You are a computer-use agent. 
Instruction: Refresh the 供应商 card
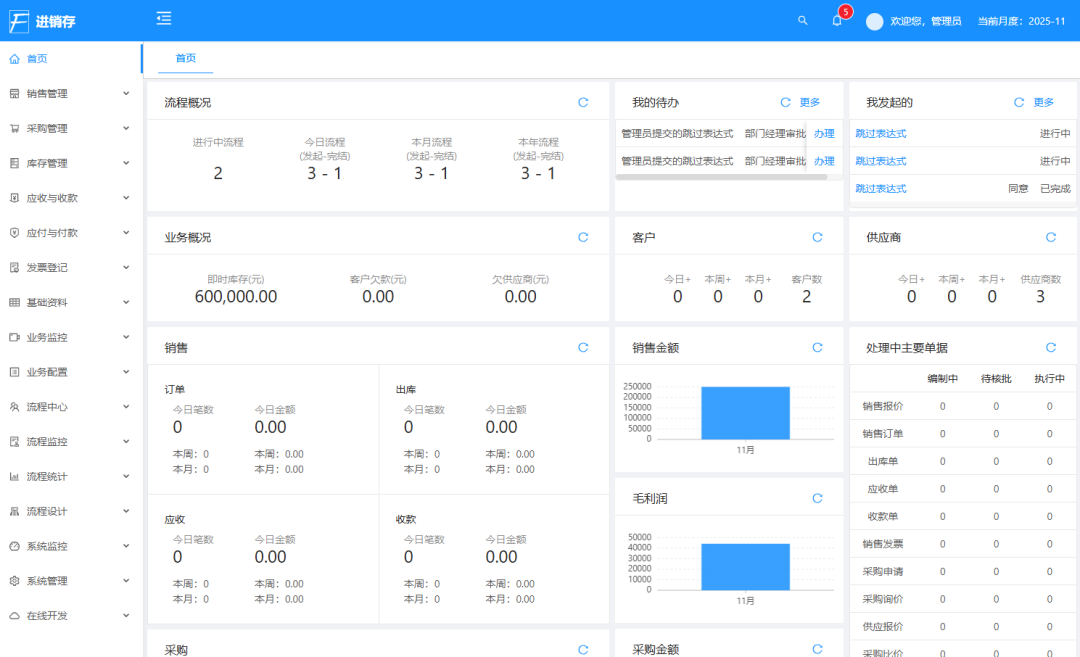point(1050,237)
